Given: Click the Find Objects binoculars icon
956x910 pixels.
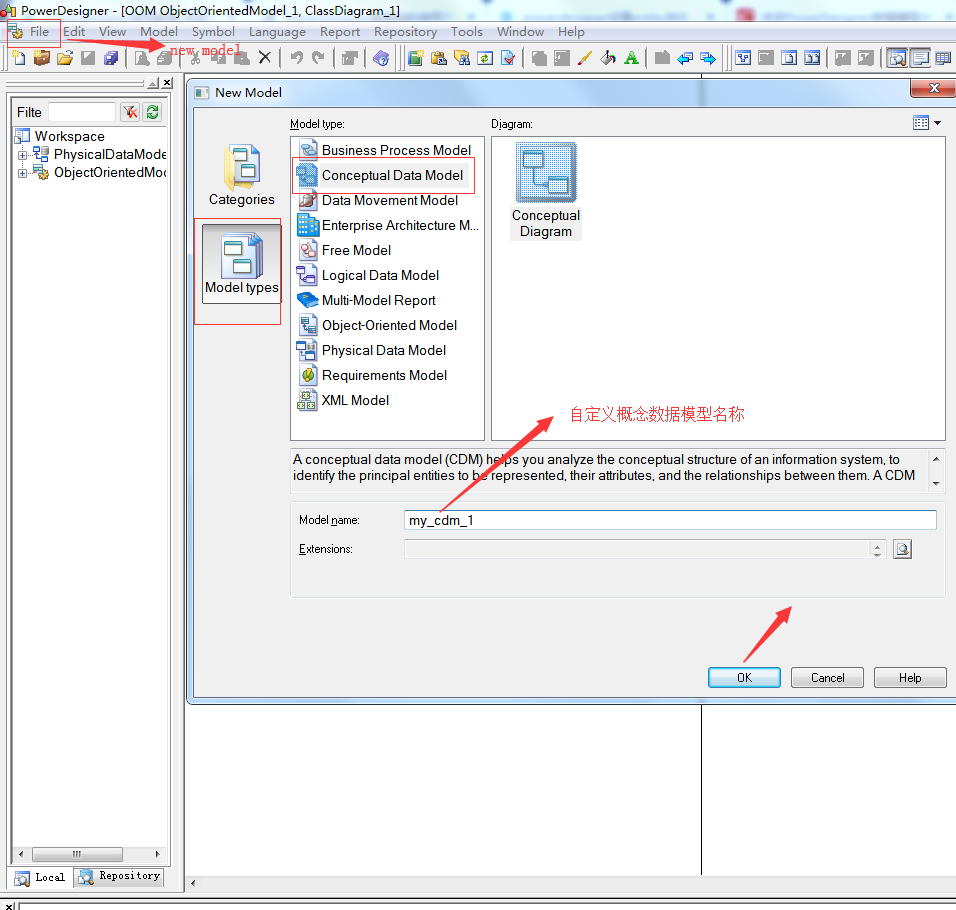Looking at the screenshot, I should pos(462,58).
